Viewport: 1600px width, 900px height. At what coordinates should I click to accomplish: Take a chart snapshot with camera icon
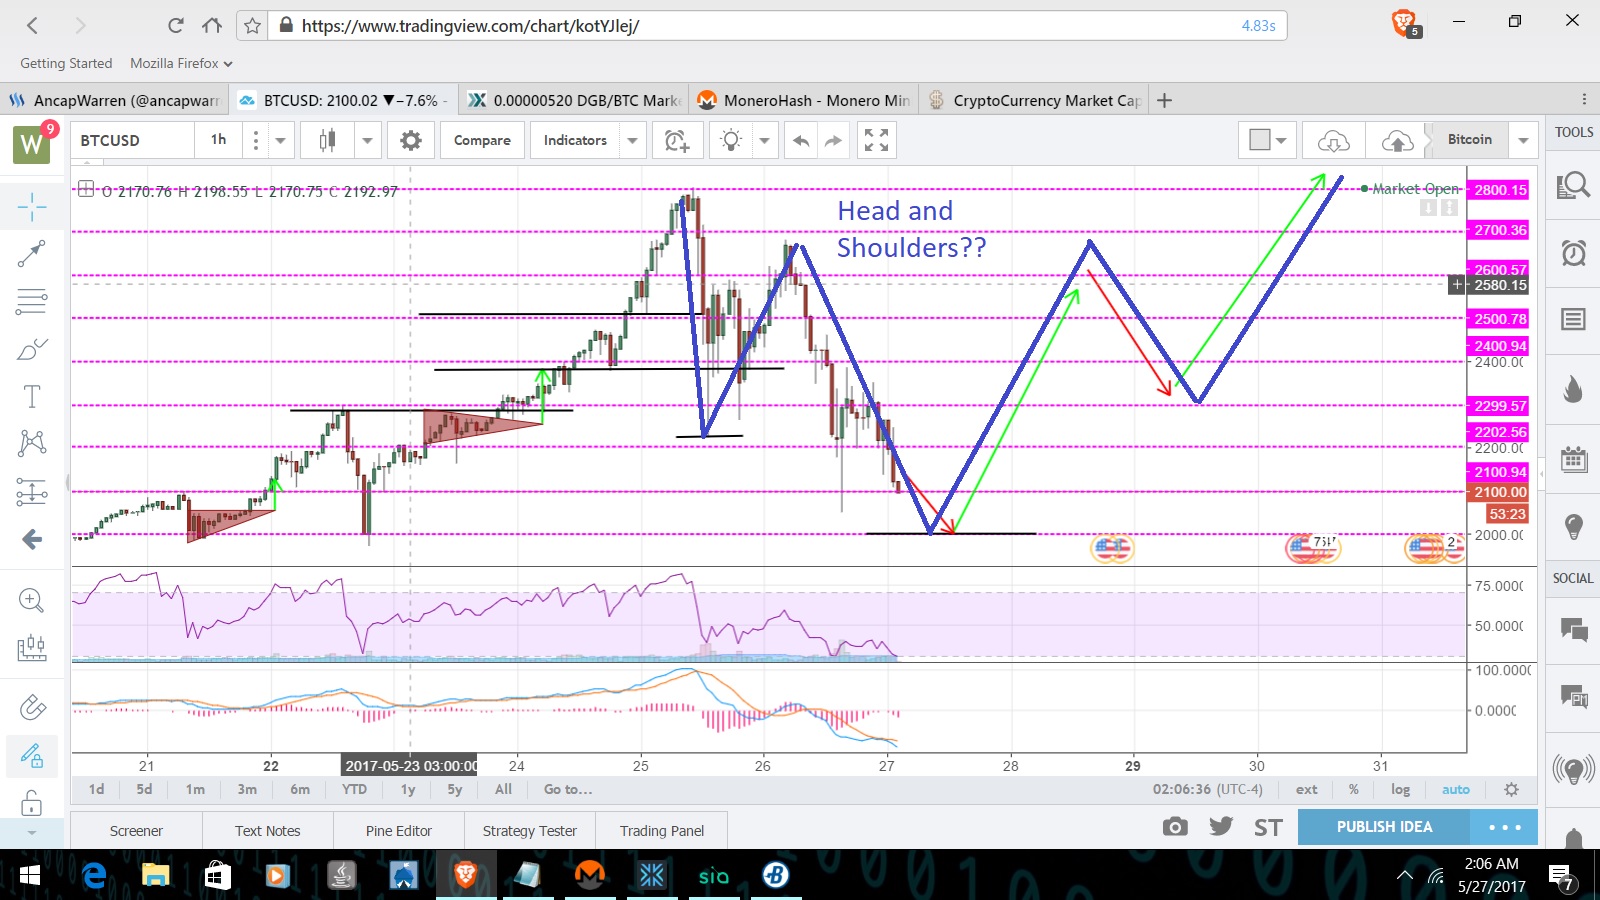[x=1176, y=827]
